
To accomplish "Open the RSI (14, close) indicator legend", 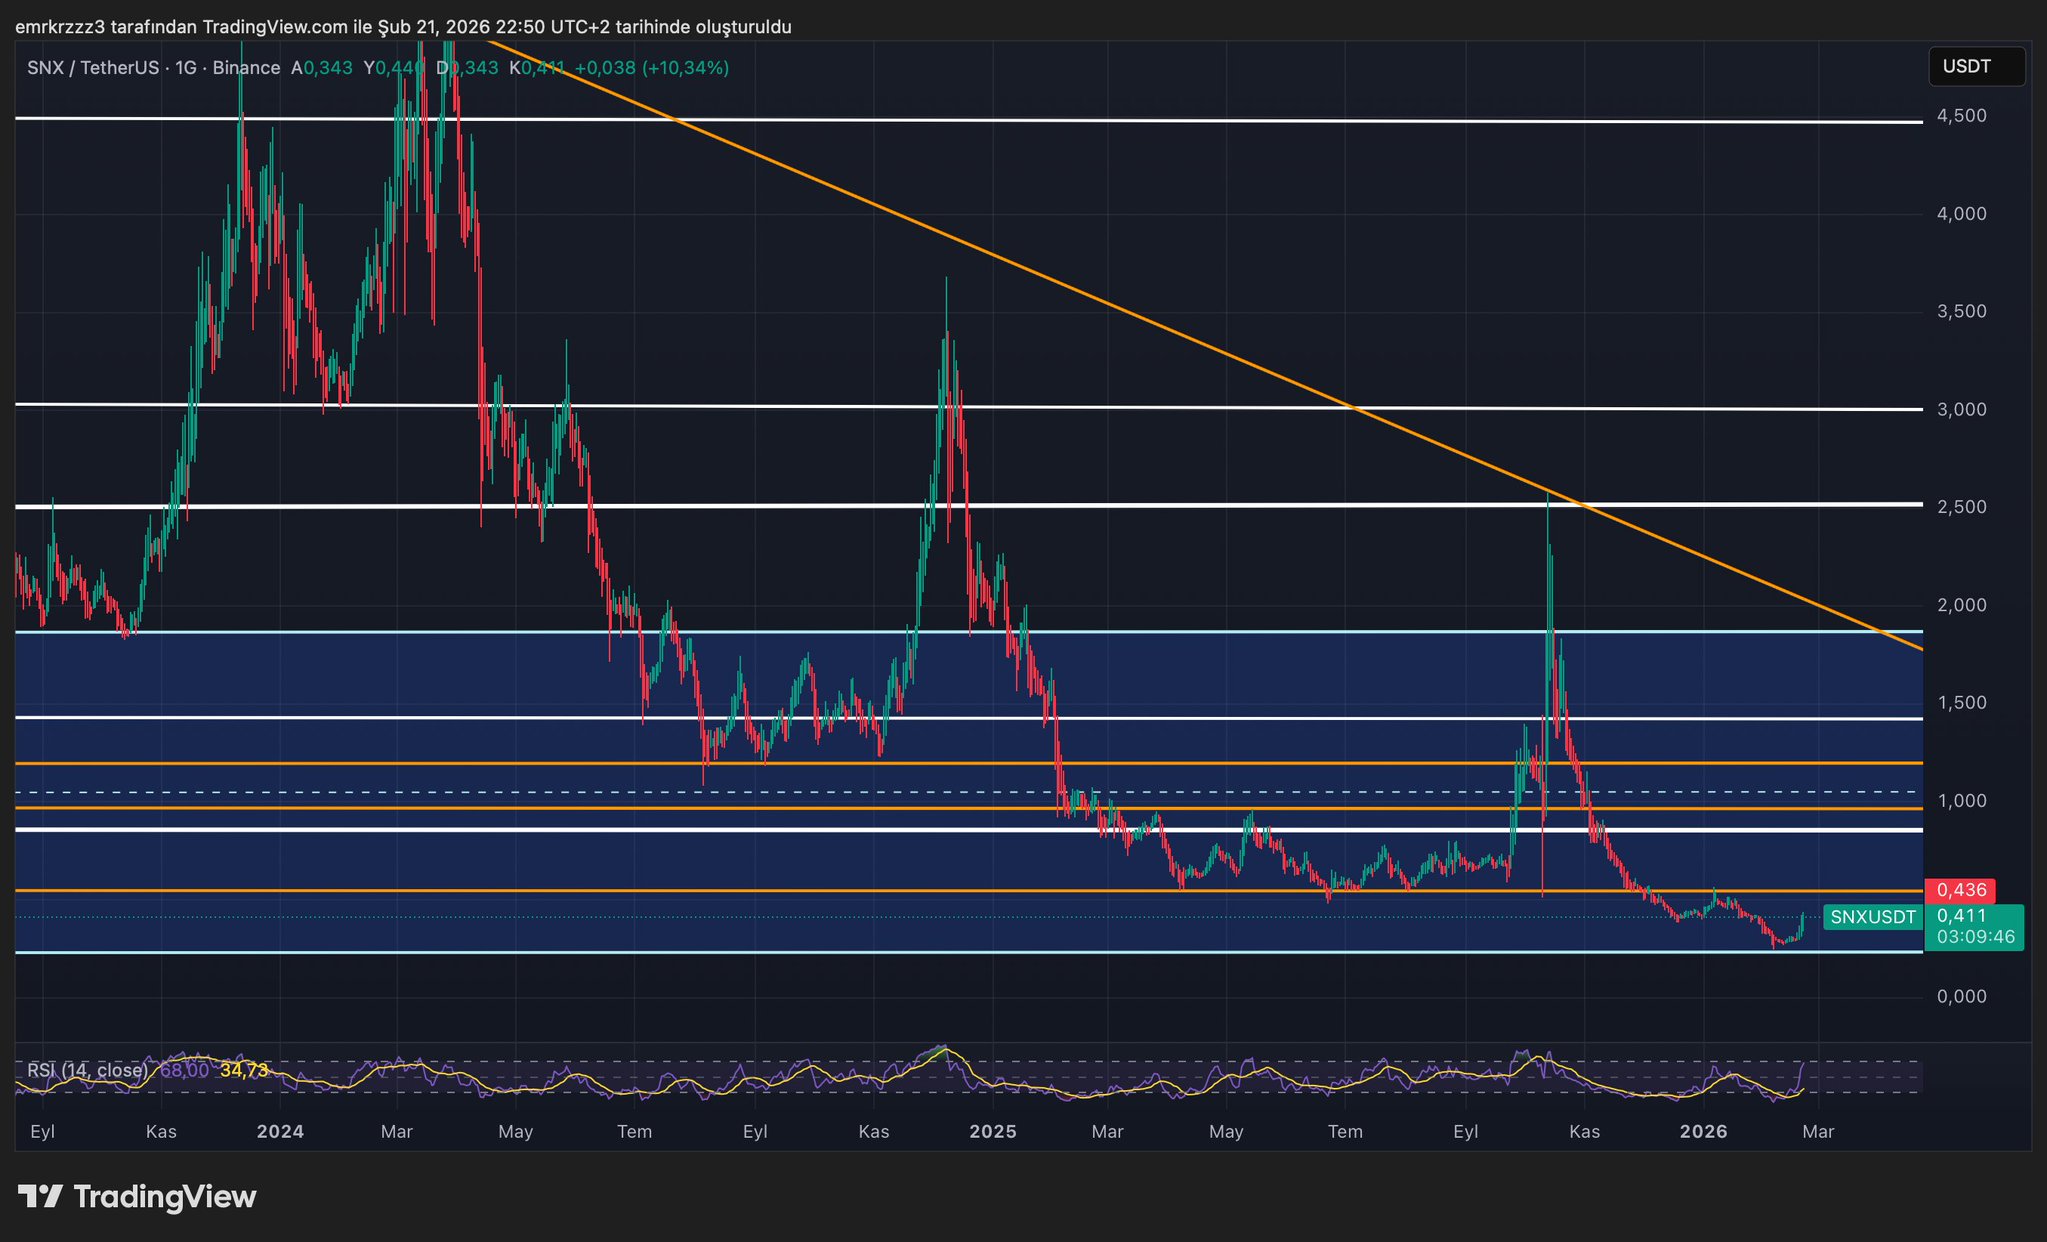I will coord(88,1070).
